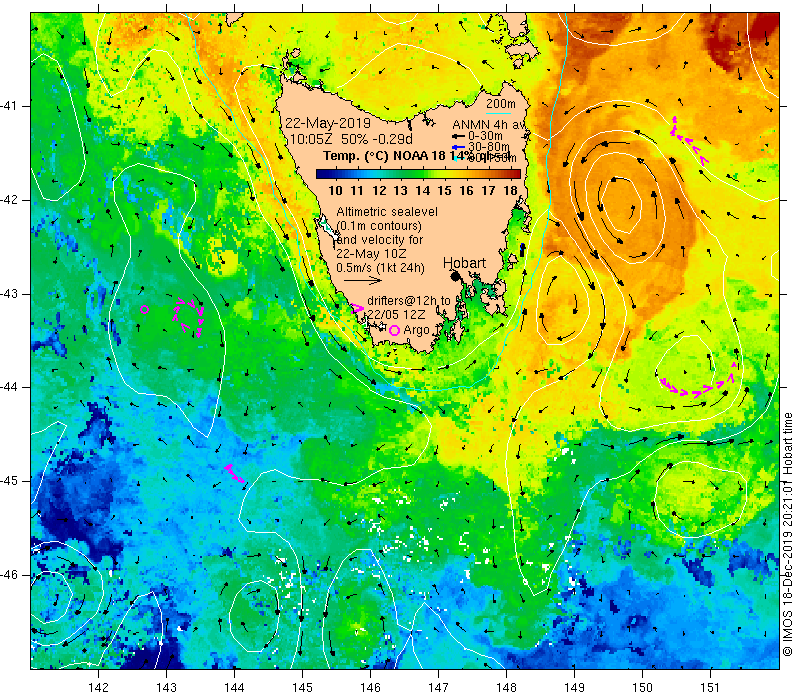Click the 10 value on the temperature scale
The image size is (800, 700).
[335, 191]
